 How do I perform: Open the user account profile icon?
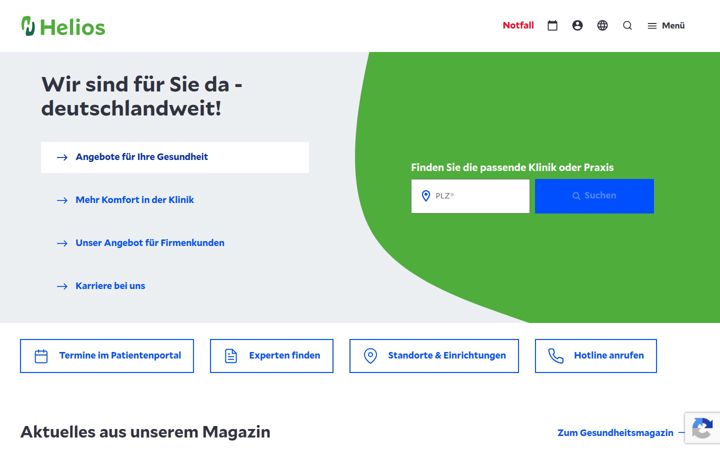pyautogui.click(x=577, y=26)
